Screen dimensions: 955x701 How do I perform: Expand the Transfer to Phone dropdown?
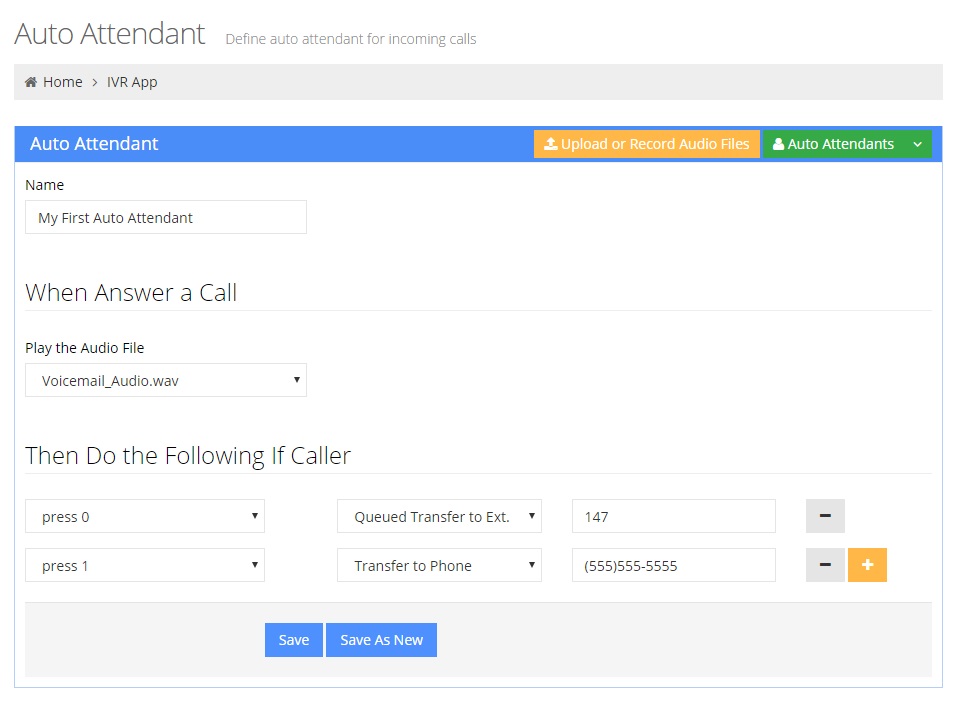[439, 565]
